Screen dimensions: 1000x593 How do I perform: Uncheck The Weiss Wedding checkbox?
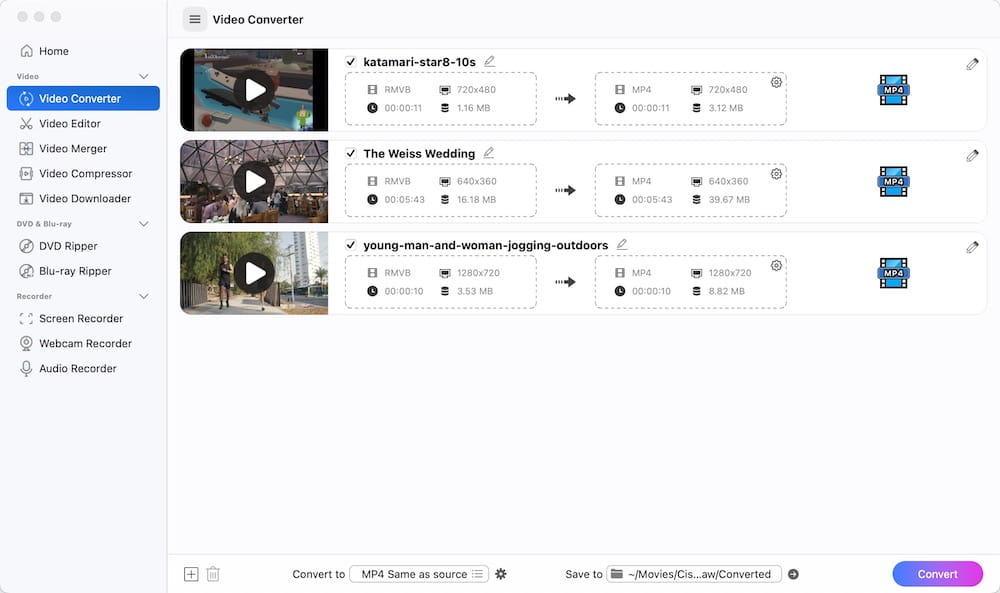pyautogui.click(x=350, y=153)
